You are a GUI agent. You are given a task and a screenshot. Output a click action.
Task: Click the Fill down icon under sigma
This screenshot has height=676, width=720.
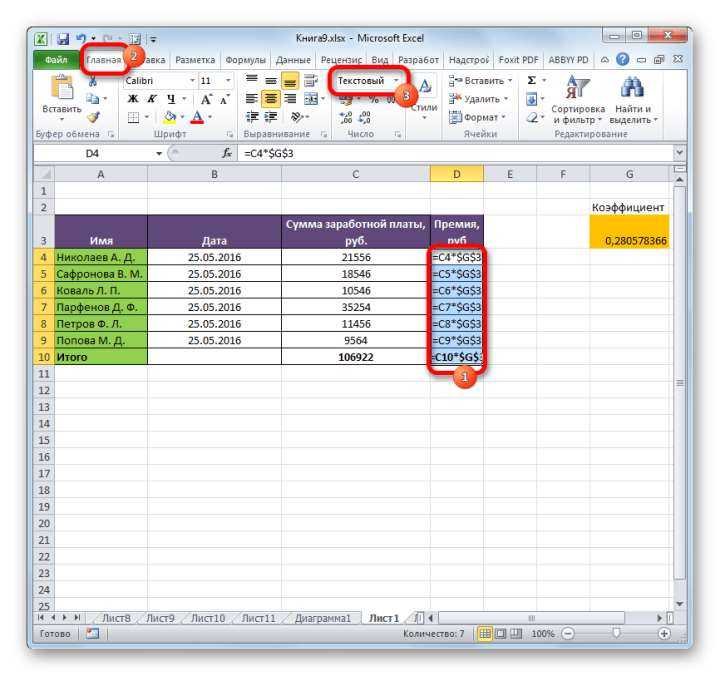(532, 99)
